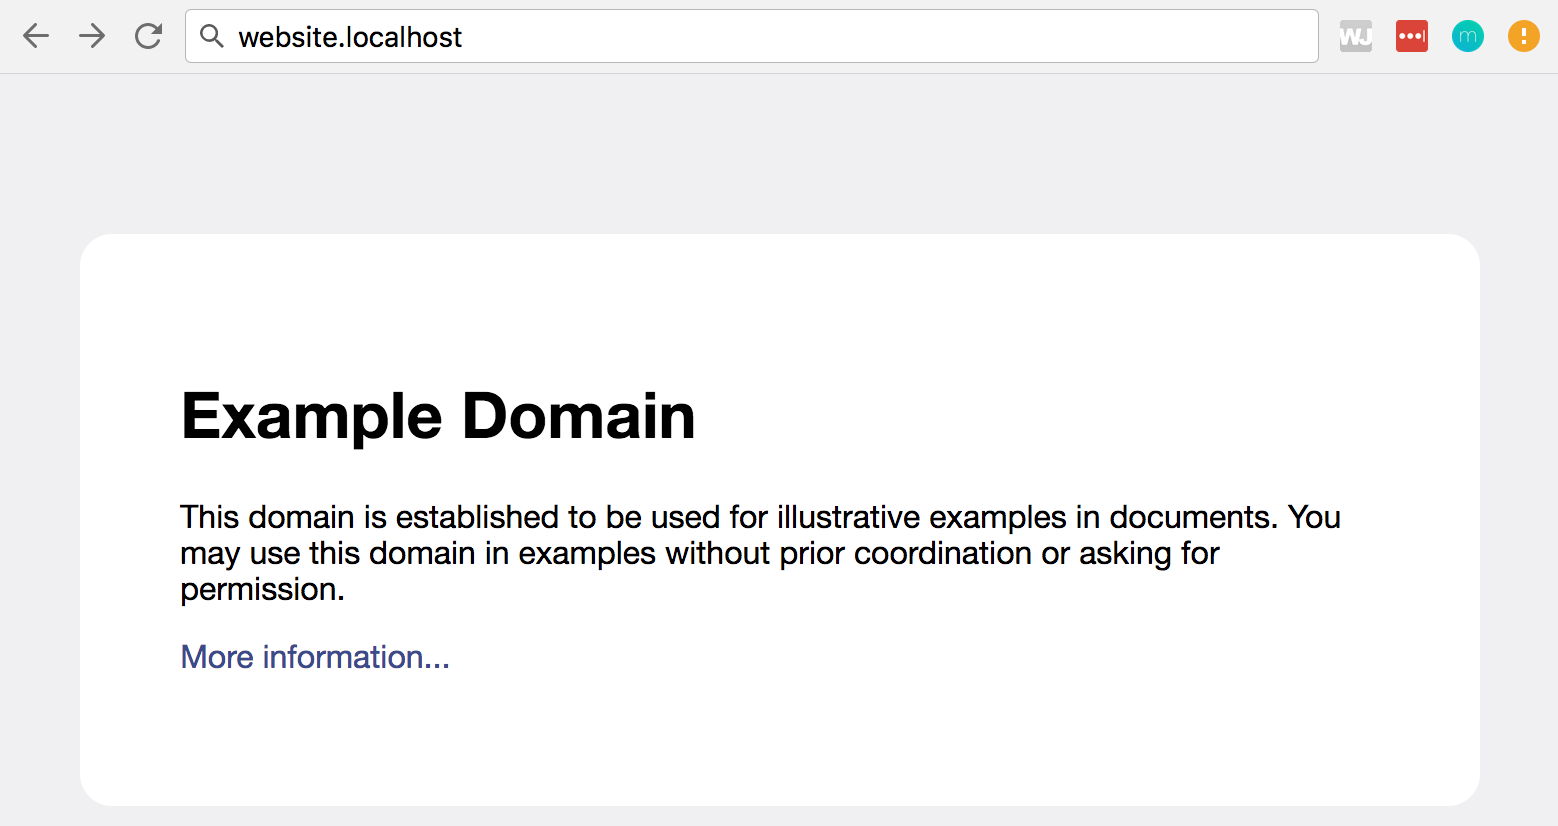Click the orange exclamation alert icon
The width and height of the screenshot is (1558, 826).
[x=1523, y=37]
